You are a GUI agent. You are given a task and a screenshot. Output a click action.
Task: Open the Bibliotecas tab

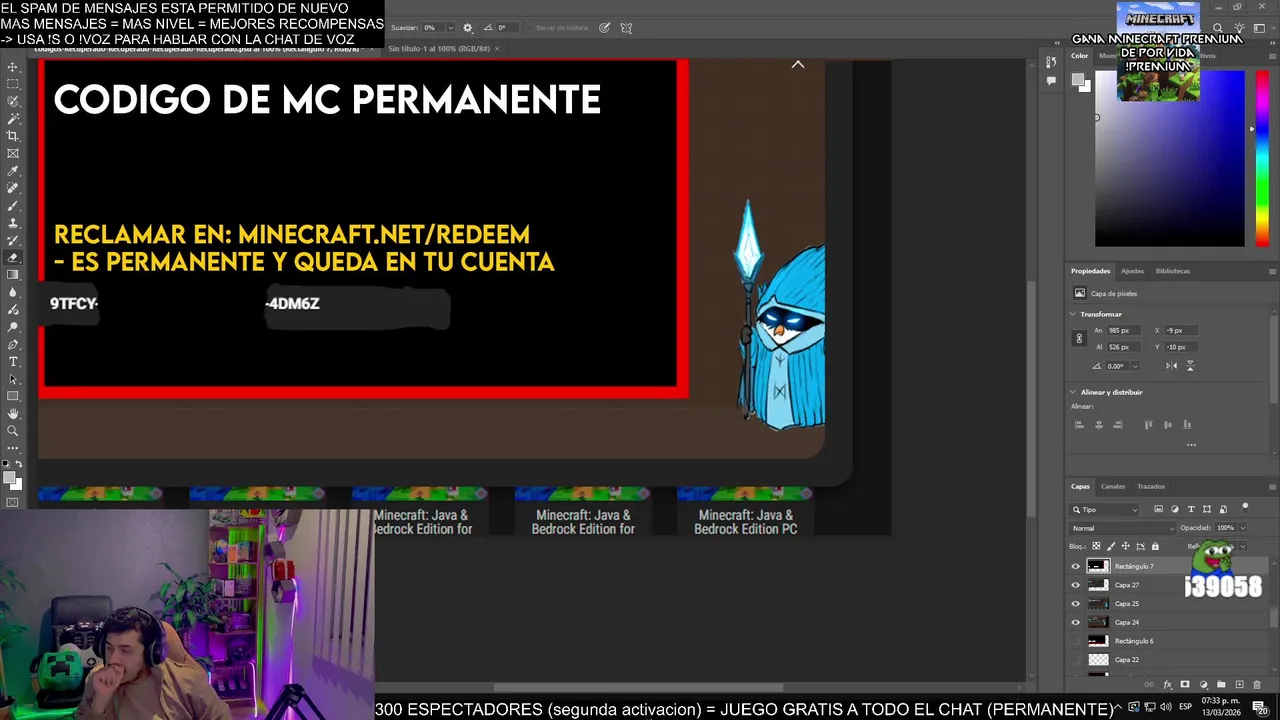pyautogui.click(x=1172, y=271)
